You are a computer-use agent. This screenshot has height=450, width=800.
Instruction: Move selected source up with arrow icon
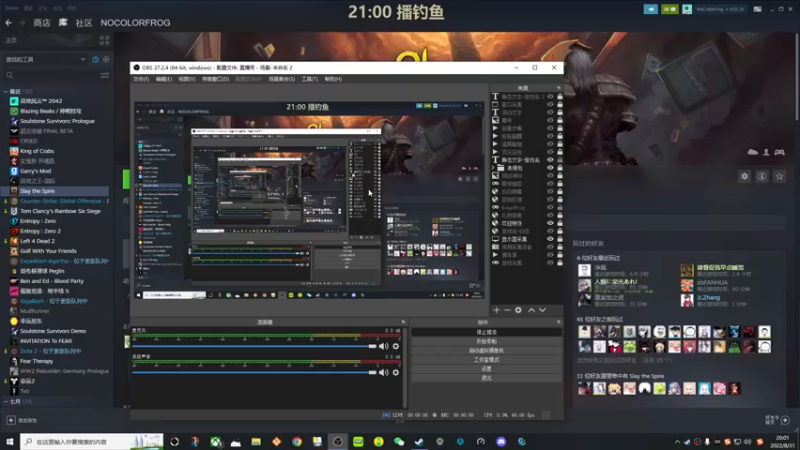[531, 310]
